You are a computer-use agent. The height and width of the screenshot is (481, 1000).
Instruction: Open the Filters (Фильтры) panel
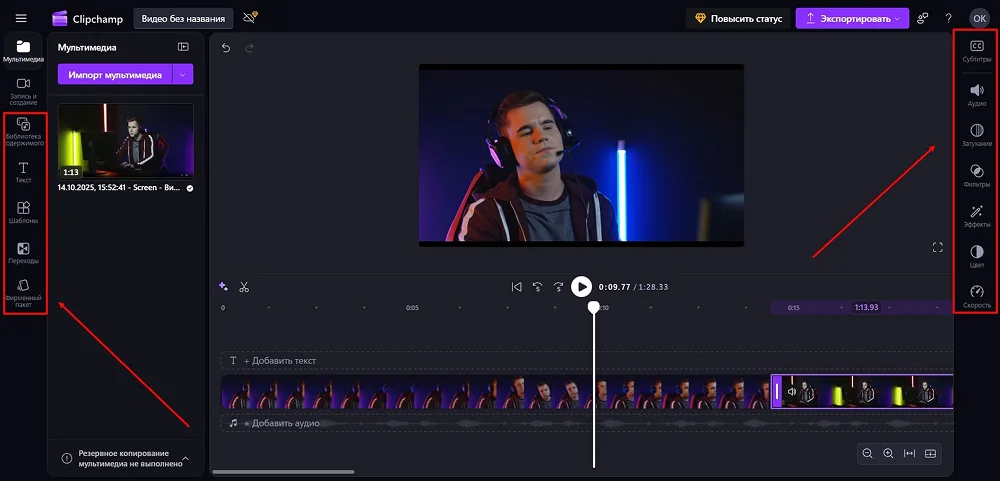point(976,175)
